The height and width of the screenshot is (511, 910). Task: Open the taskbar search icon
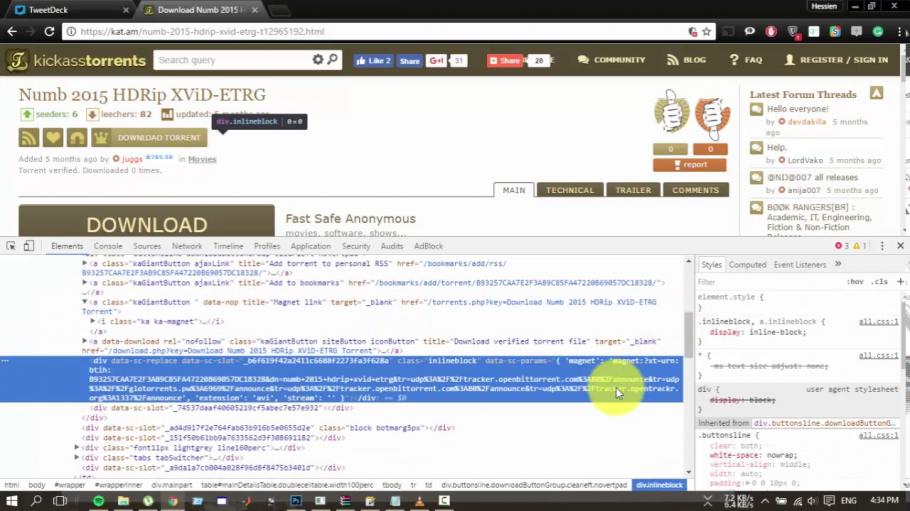coord(36,501)
